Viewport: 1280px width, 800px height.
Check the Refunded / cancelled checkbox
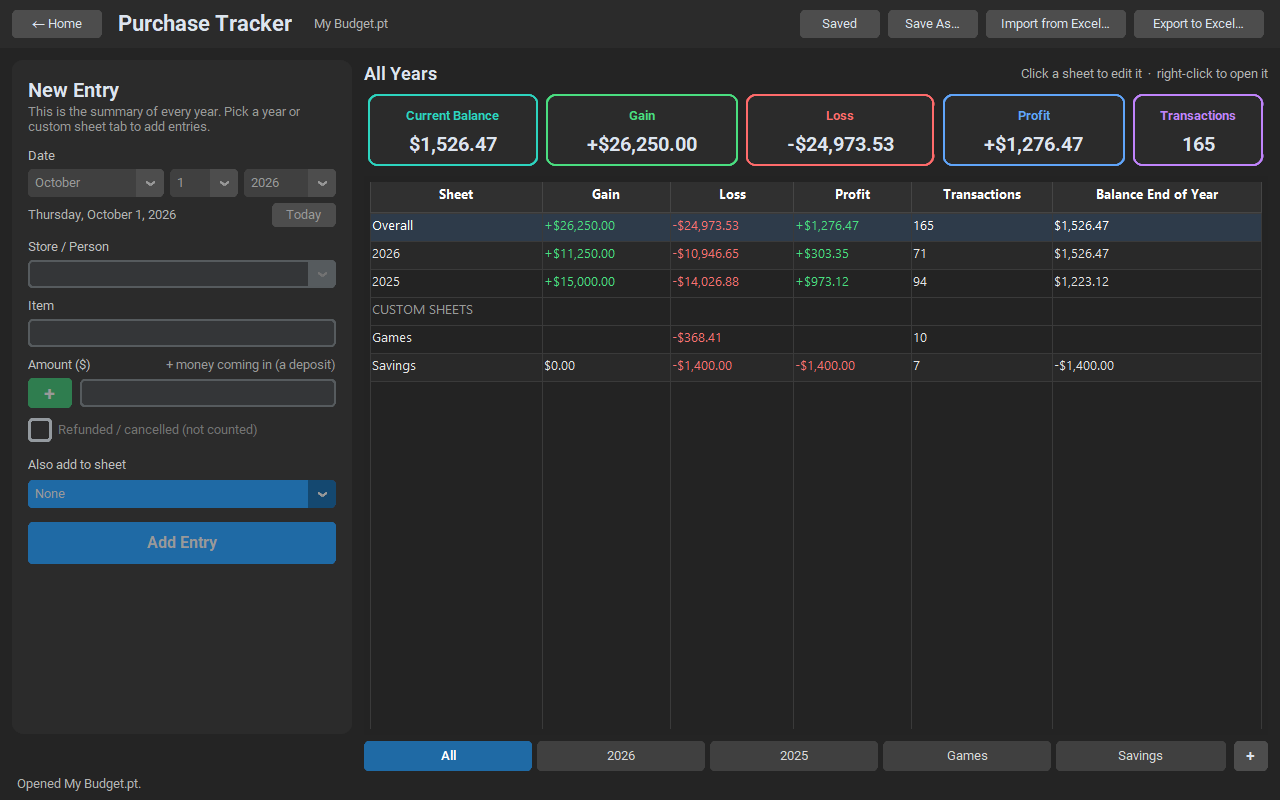click(x=40, y=430)
